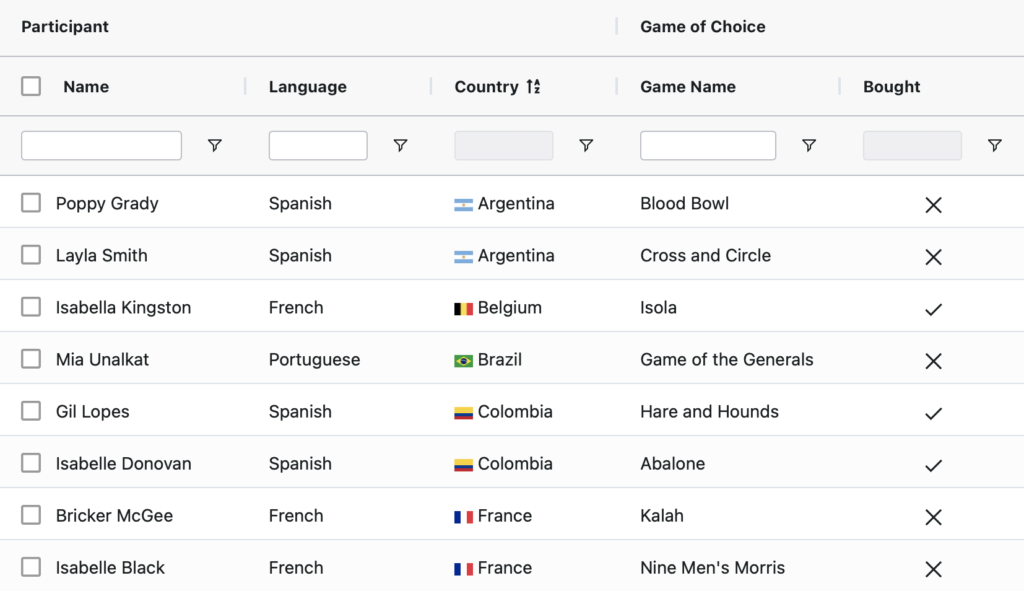Open the Game Name filter icon

tap(809, 146)
